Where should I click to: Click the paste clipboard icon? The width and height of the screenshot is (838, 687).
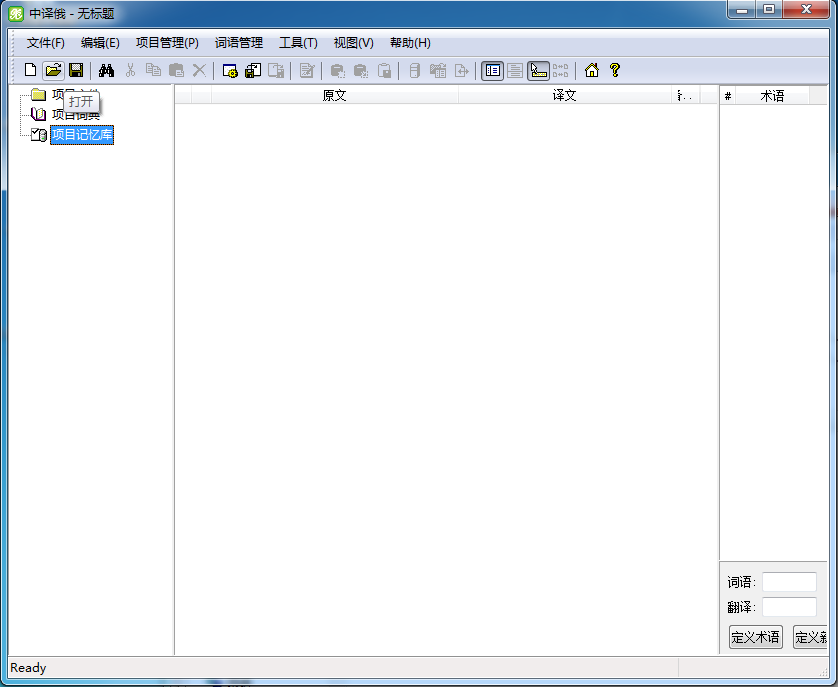pos(176,70)
